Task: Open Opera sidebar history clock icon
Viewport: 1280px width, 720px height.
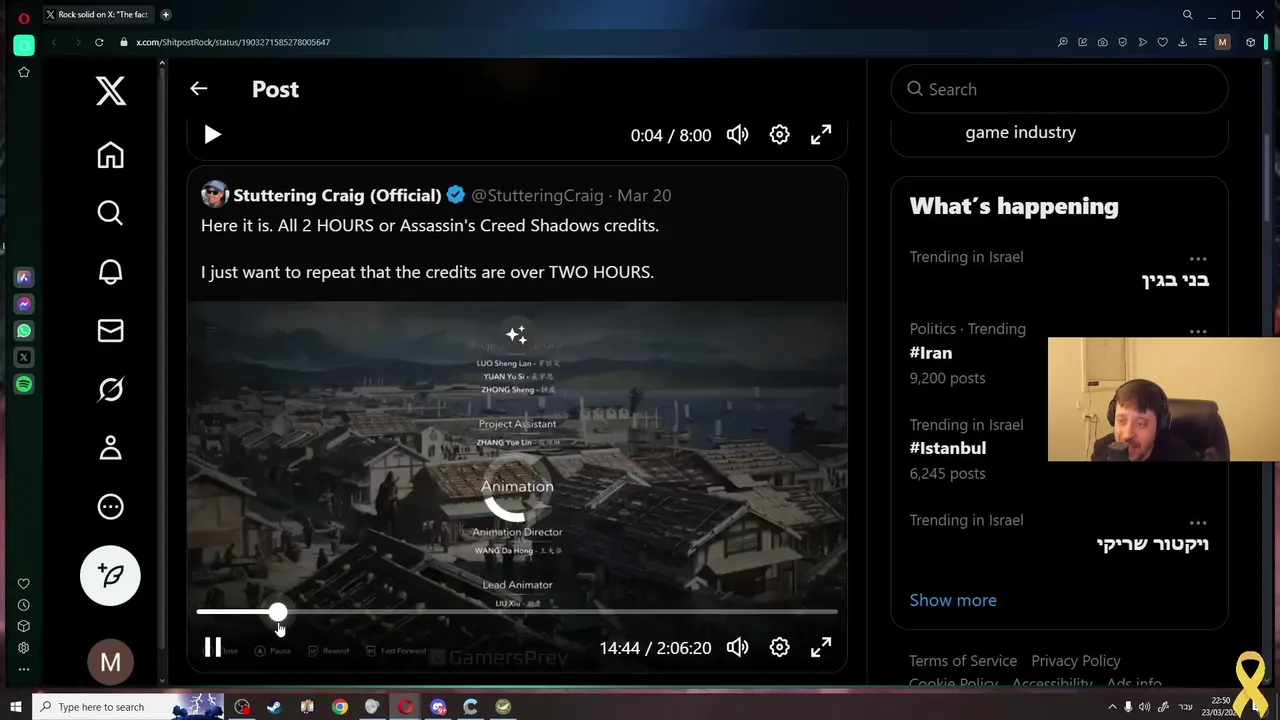Action: [x=24, y=605]
